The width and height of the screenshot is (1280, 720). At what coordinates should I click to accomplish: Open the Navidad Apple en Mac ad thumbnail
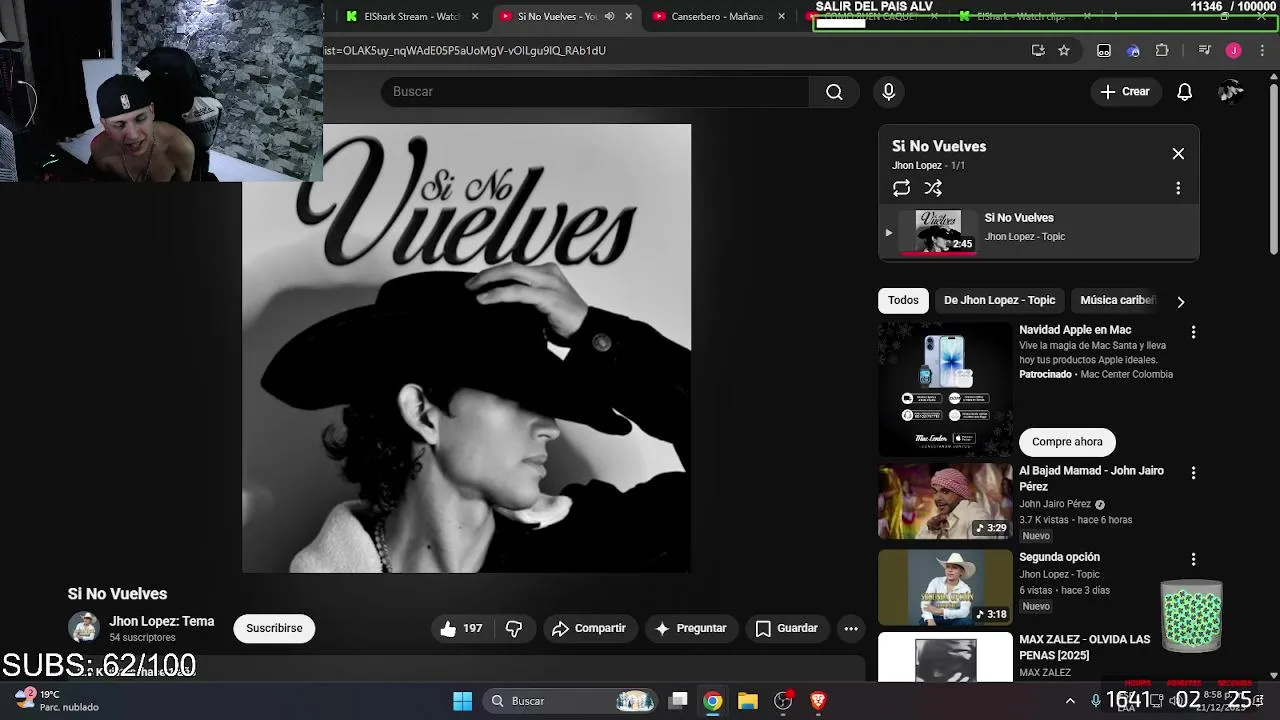pos(945,389)
